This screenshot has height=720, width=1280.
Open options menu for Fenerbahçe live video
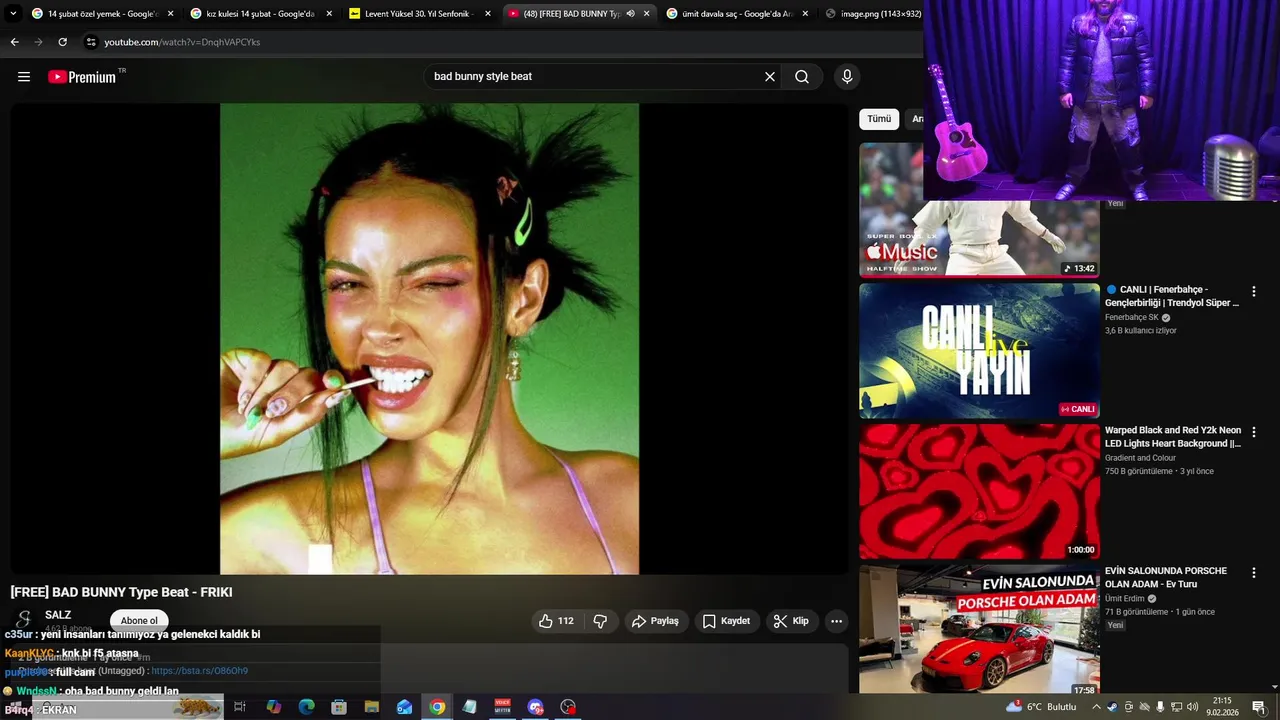tap(1254, 292)
